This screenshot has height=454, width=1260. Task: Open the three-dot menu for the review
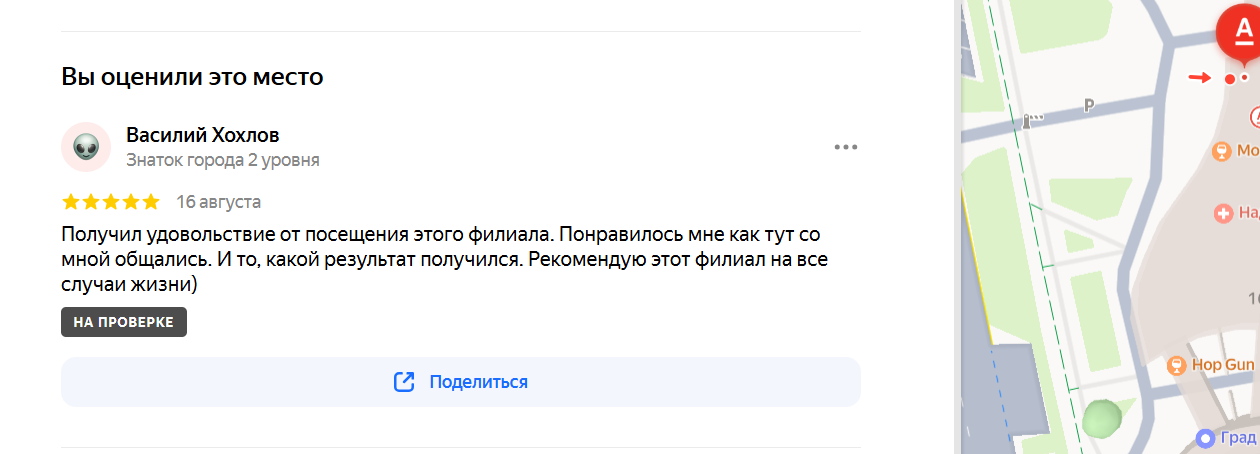(x=846, y=148)
